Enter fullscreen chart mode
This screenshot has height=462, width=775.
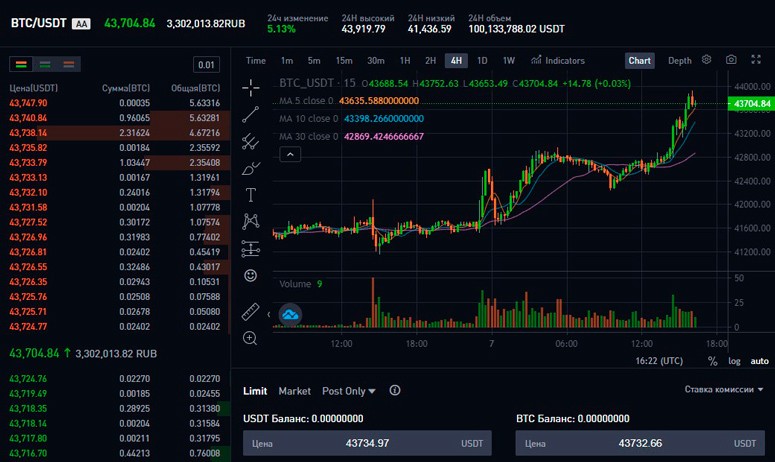[756, 60]
